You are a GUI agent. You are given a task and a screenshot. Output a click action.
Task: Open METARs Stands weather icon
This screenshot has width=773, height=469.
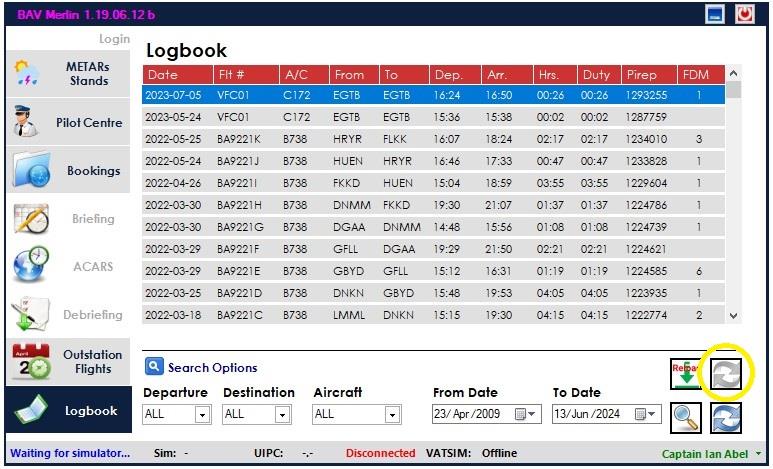tap(28, 73)
